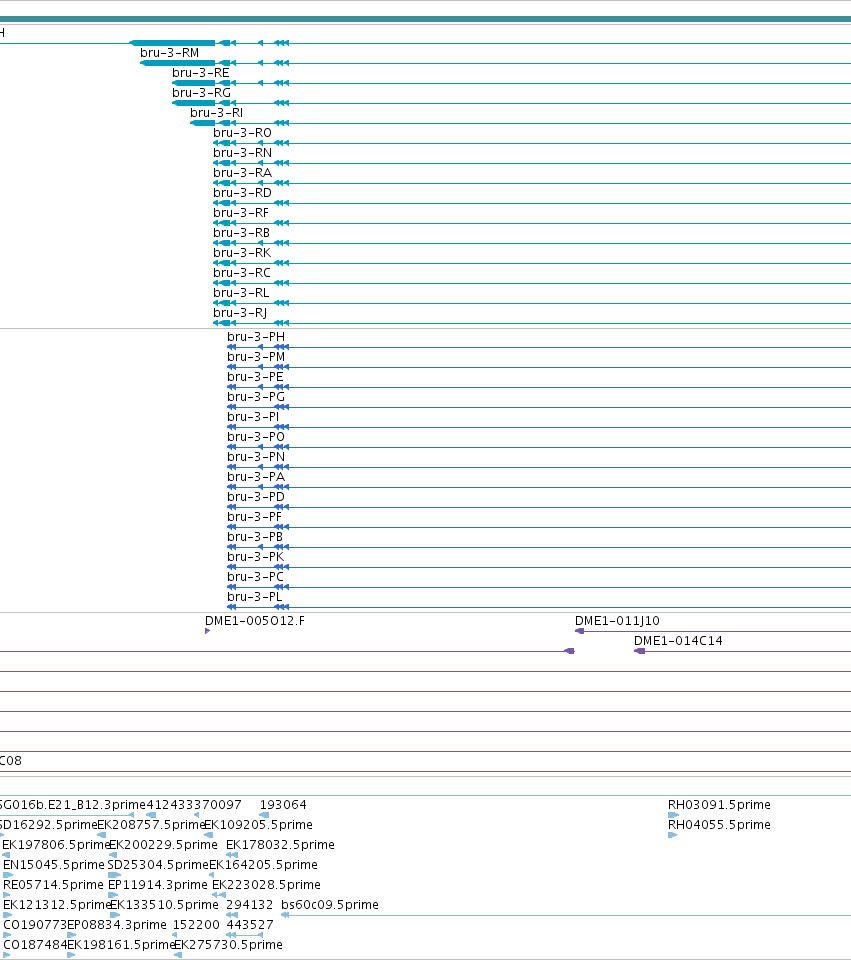Viewport: 851px width, 960px height.
Task: Click the bru-3-RM transcript label
Action: point(170,53)
